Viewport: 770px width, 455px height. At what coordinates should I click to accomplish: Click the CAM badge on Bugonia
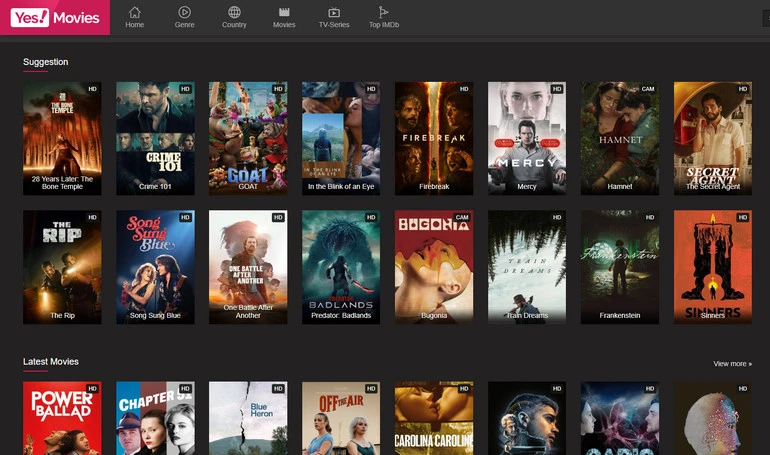coord(462,217)
